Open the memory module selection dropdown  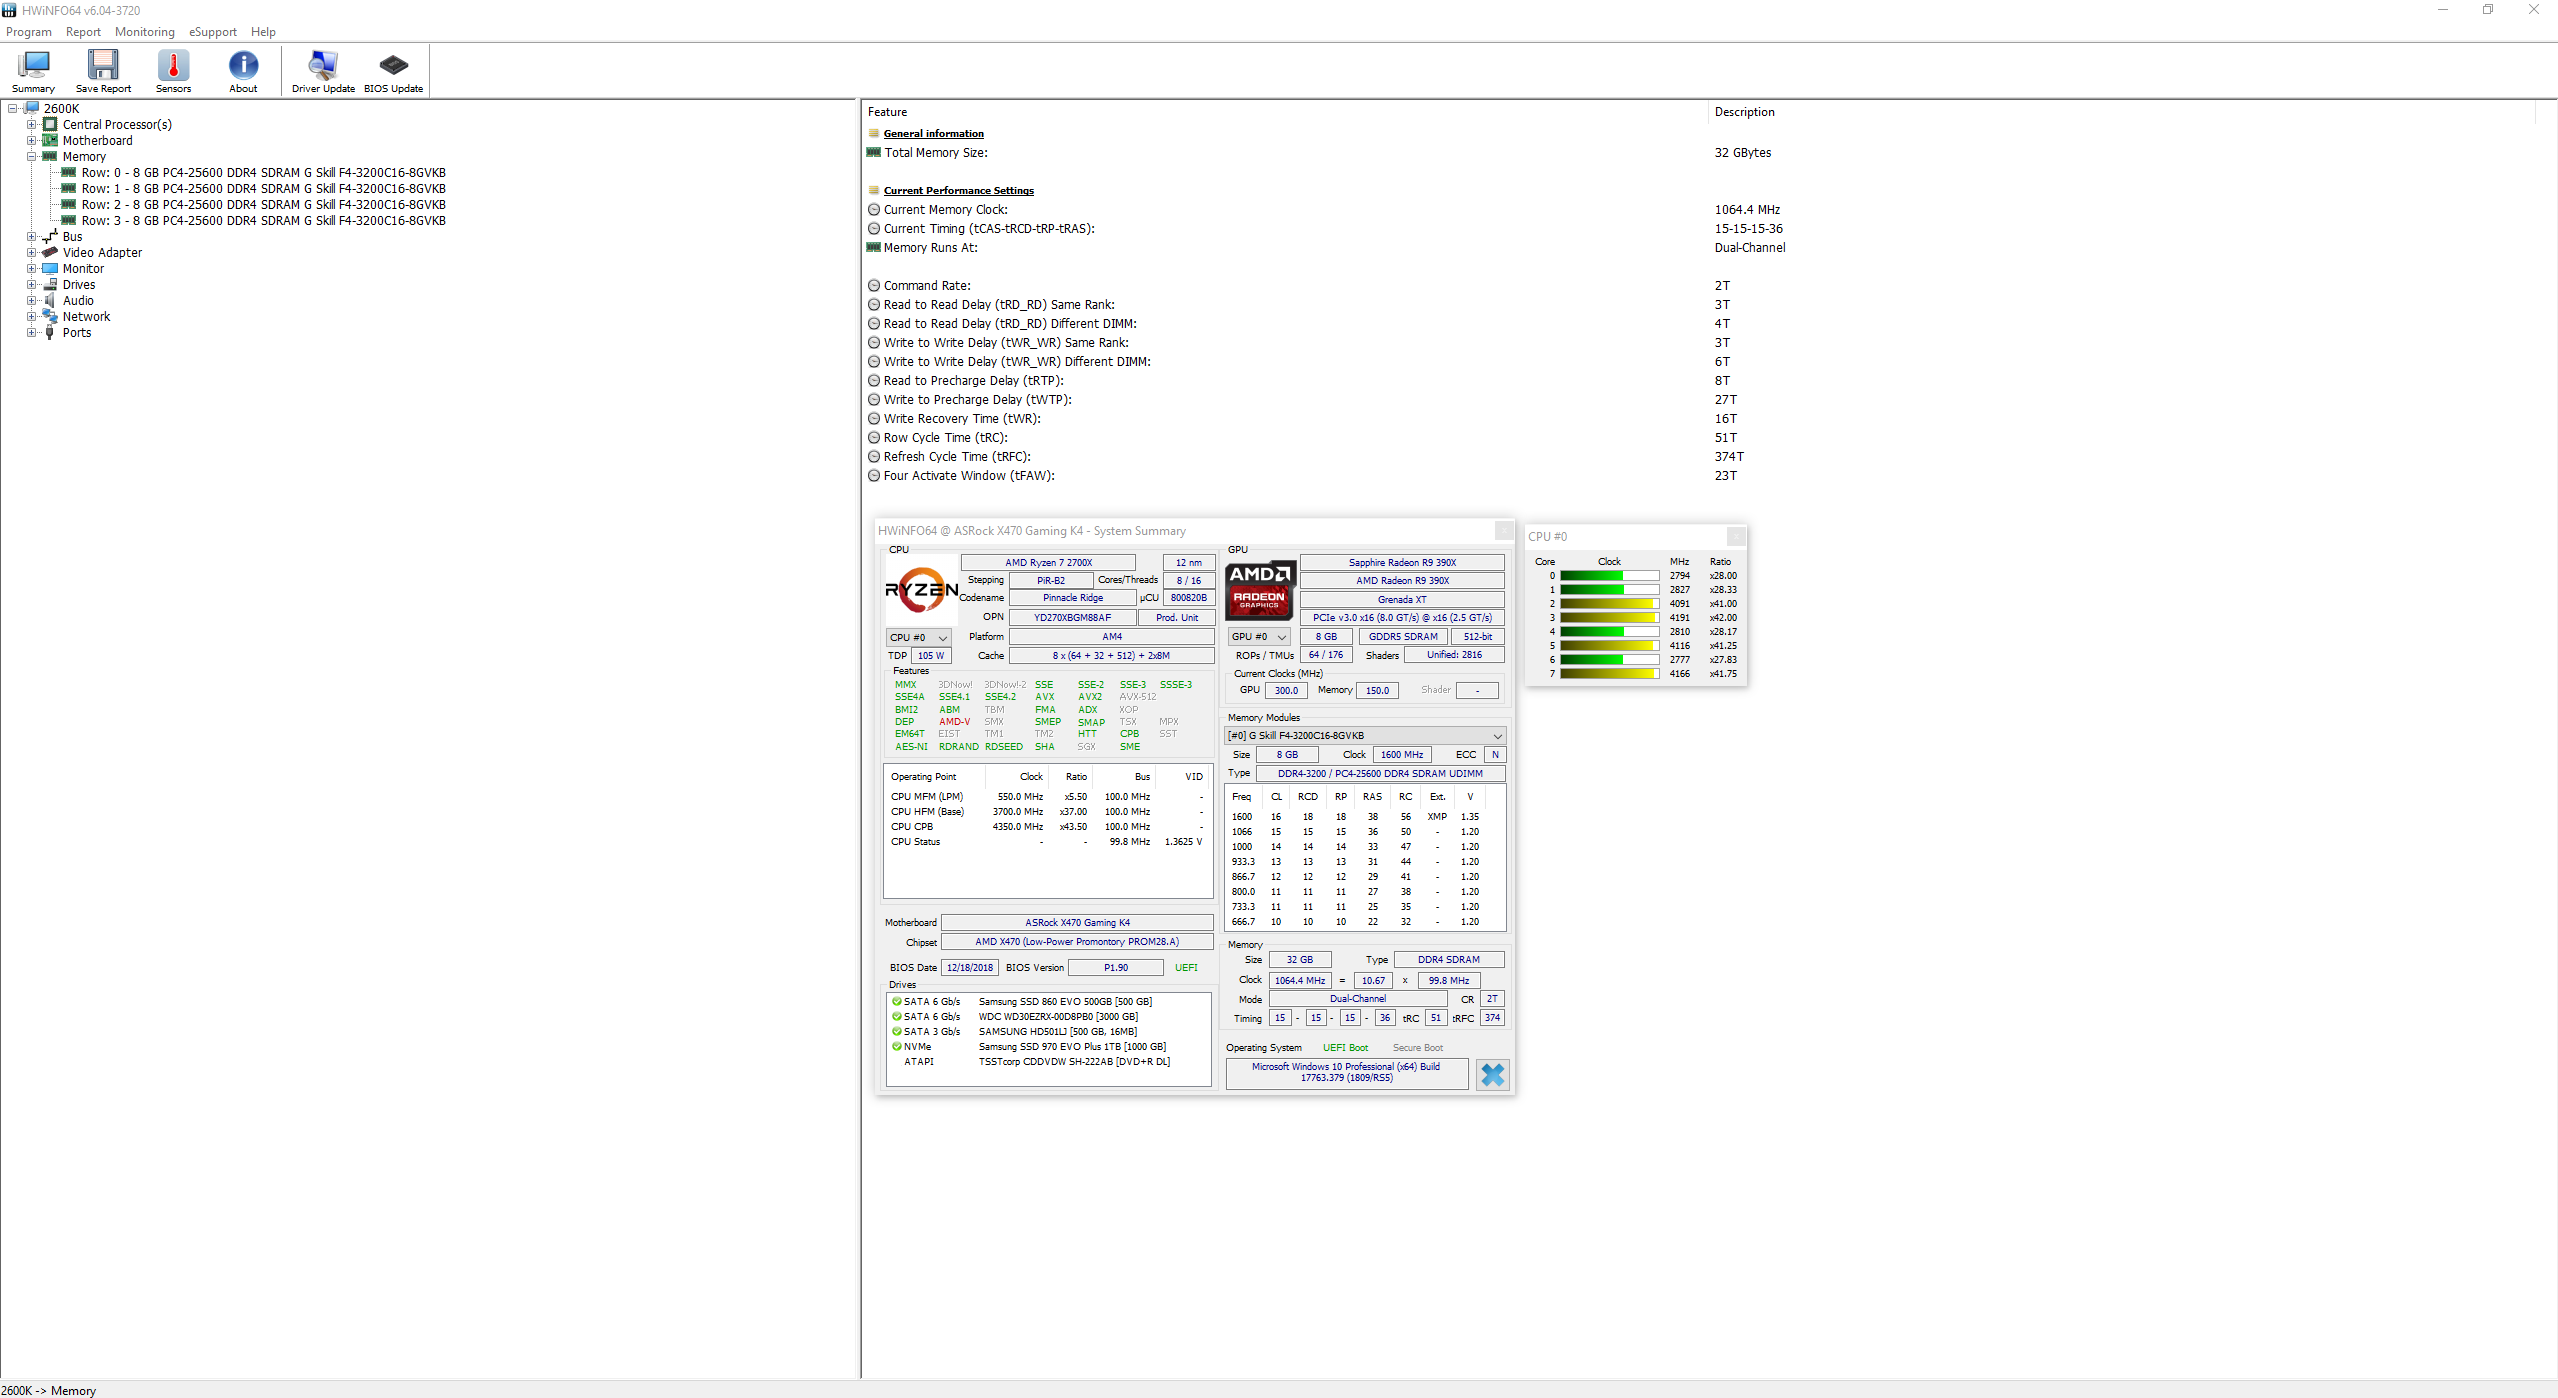point(1364,735)
